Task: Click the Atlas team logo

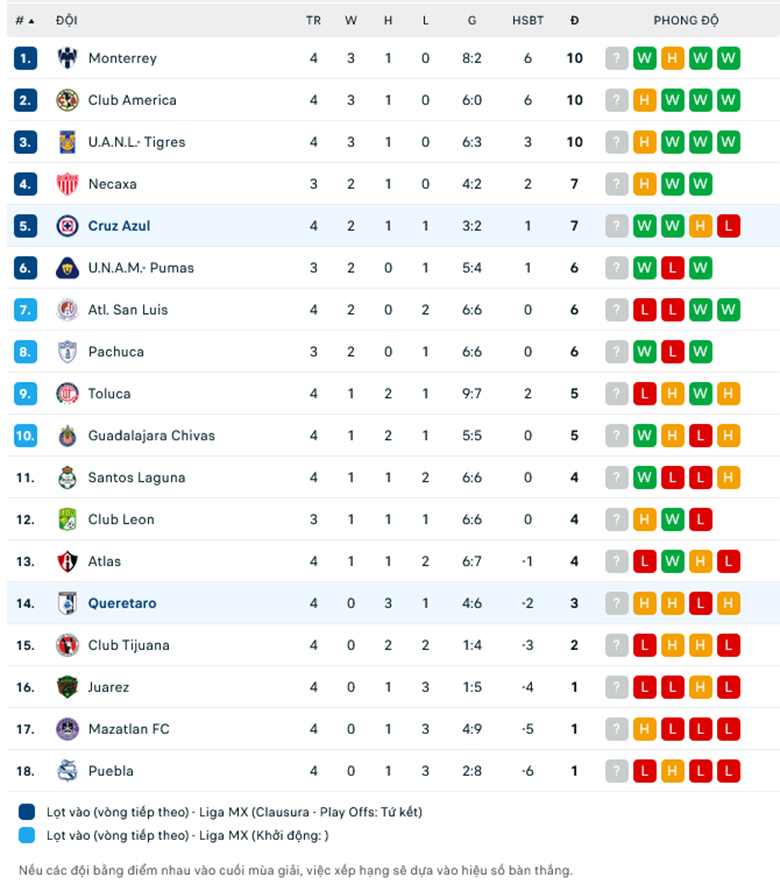Action: pos(66,562)
